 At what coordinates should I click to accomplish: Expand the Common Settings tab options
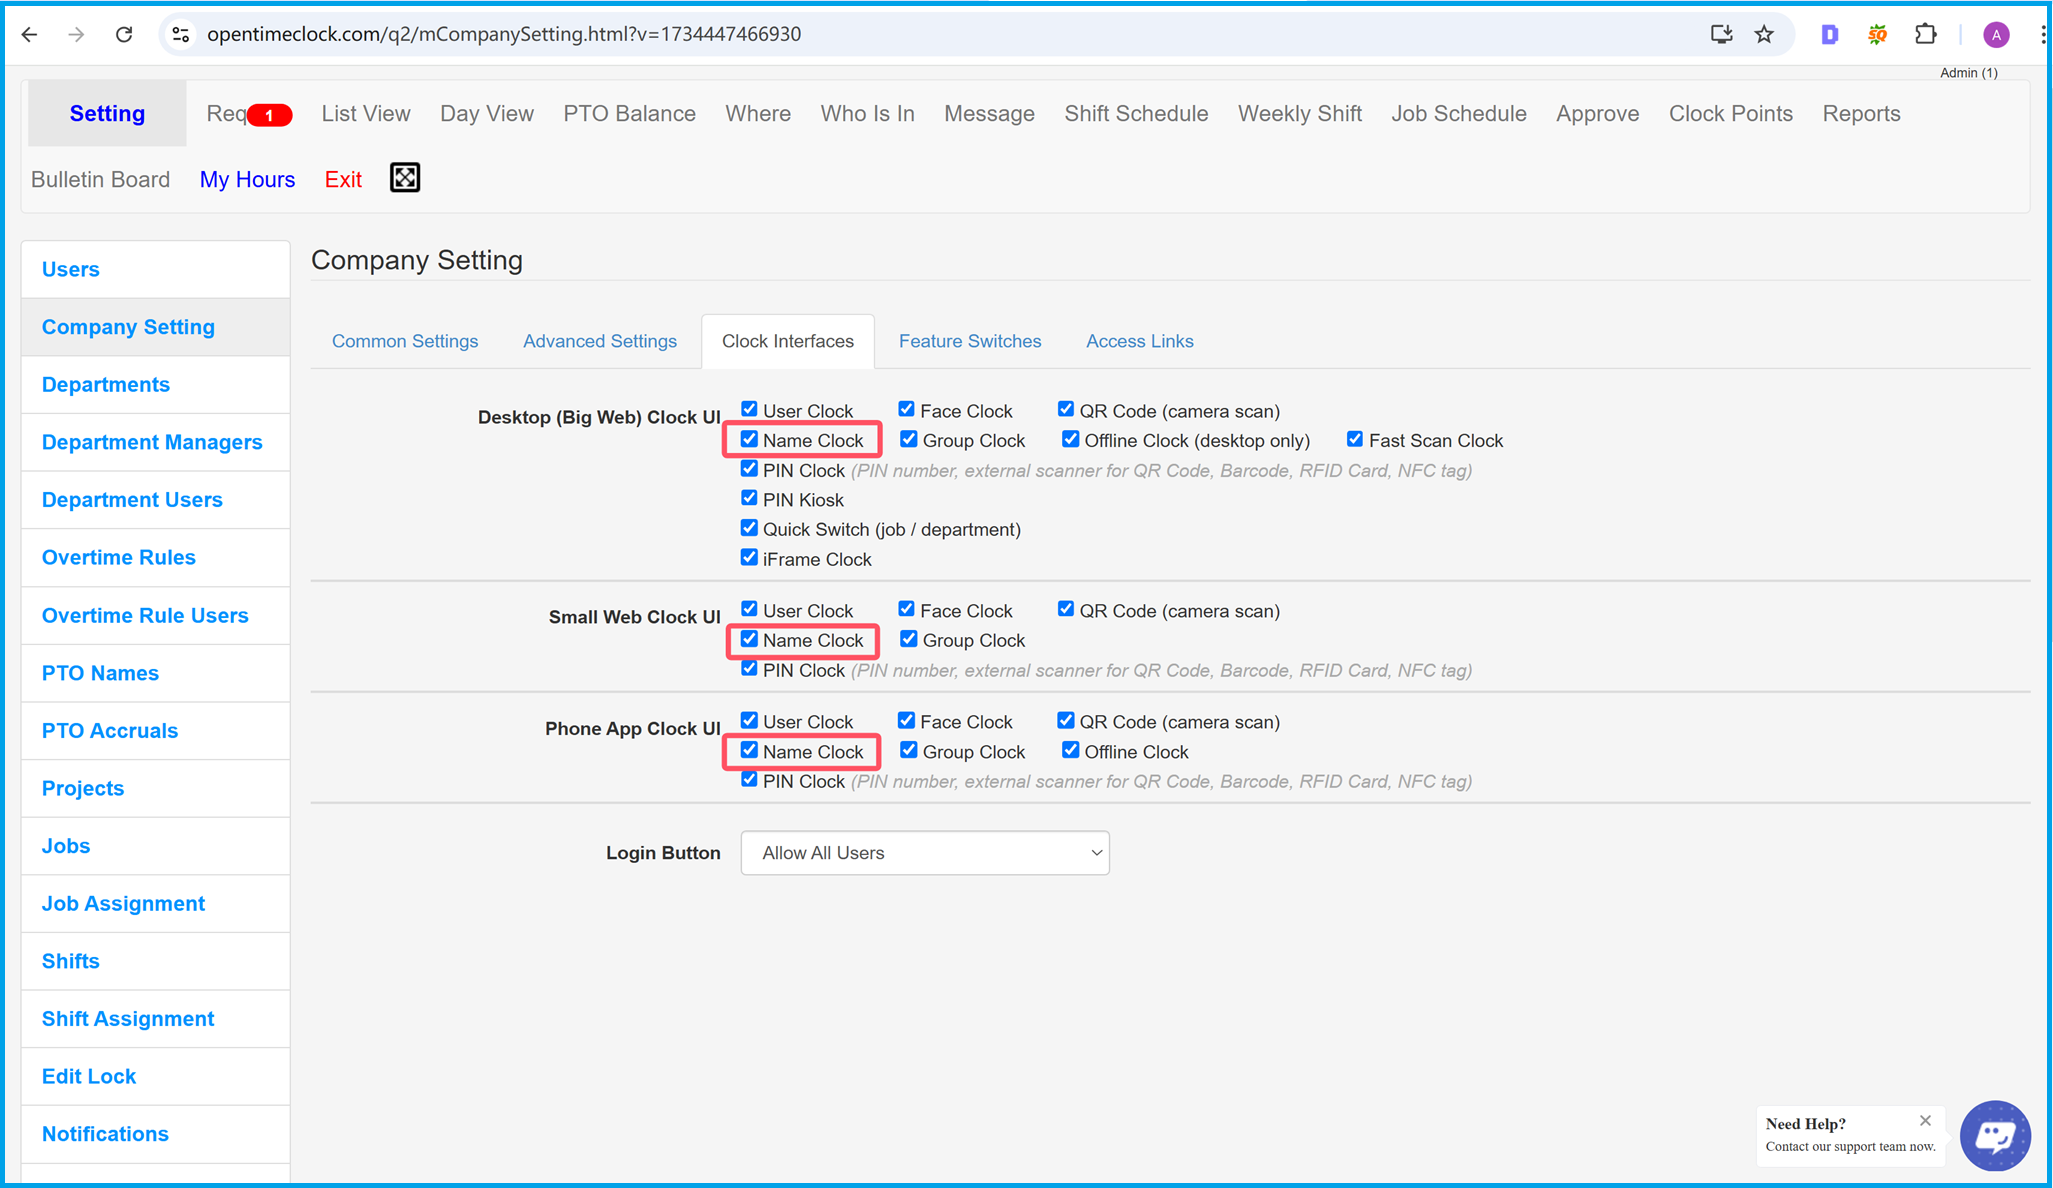click(x=404, y=341)
